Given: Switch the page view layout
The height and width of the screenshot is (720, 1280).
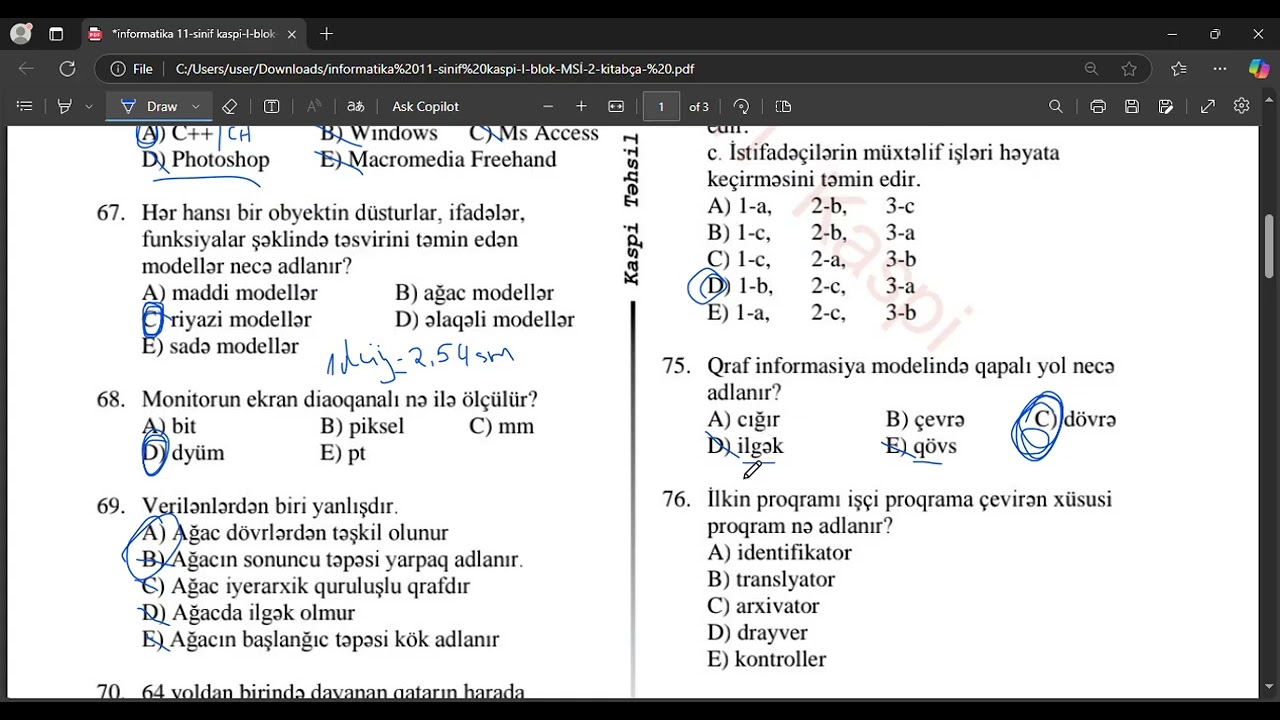Looking at the screenshot, I should point(783,106).
